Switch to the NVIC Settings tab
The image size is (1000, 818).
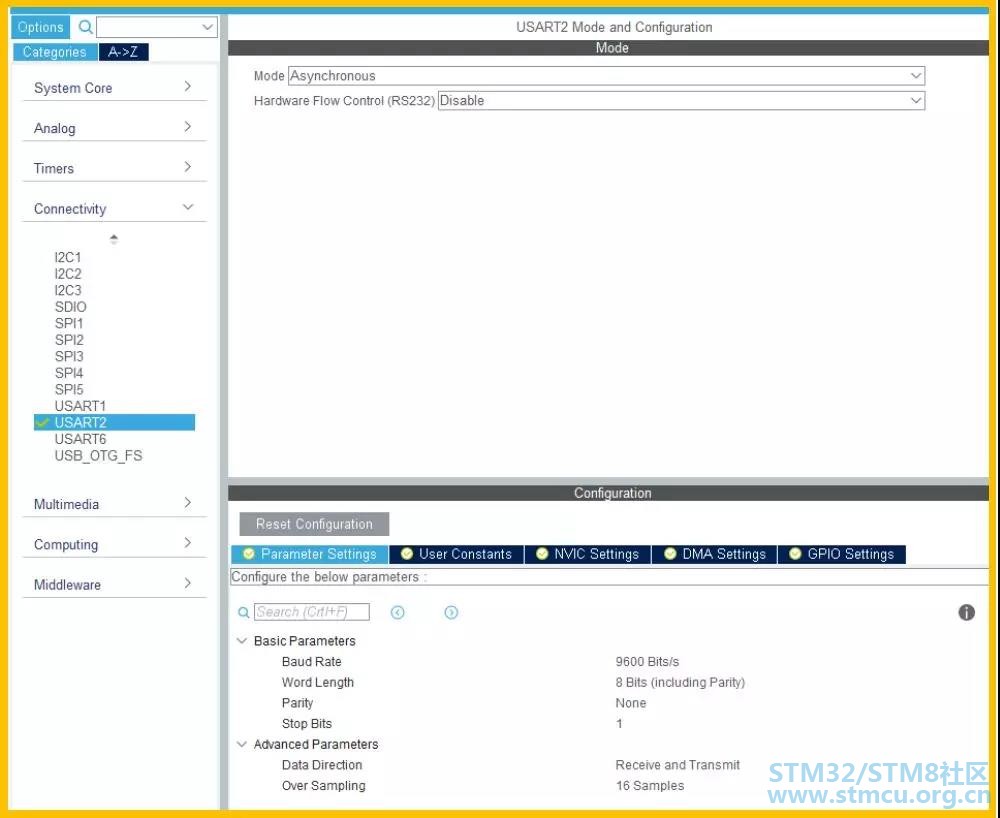(x=587, y=554)
